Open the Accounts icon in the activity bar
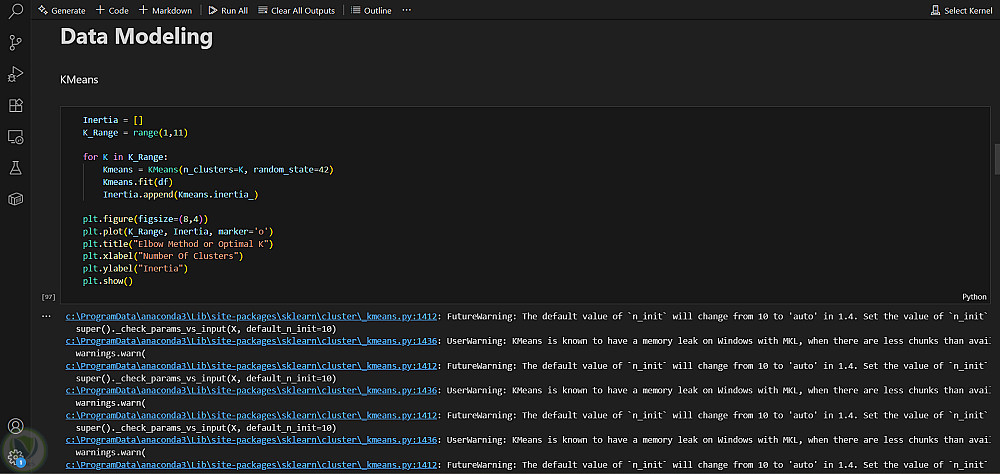Viewport: 1000px width, 474px height. (15, 427)
